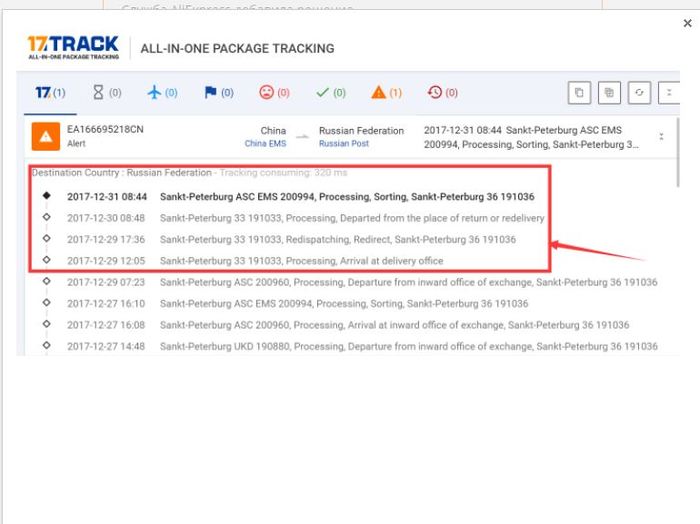Screen dimensions: 700x524
Task: Filter by pick up flag icon
Action: 218,93
